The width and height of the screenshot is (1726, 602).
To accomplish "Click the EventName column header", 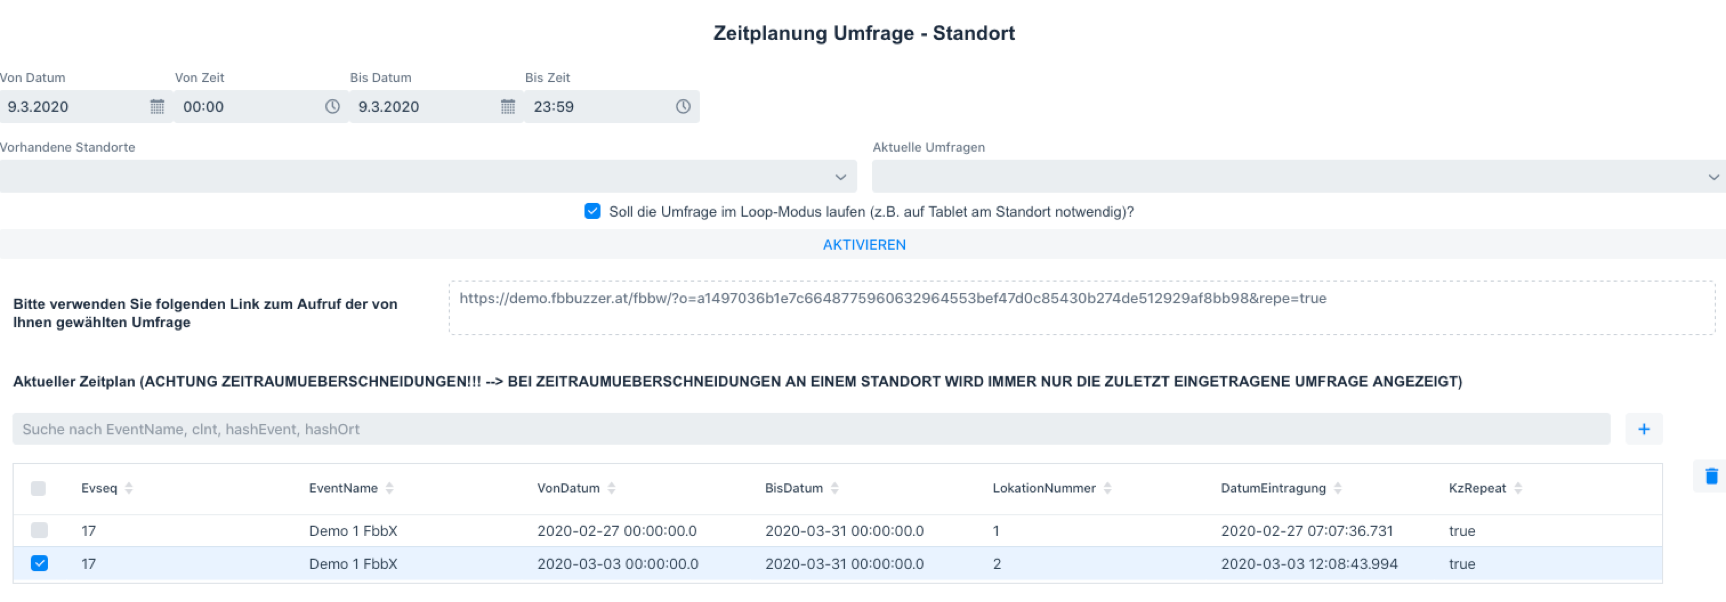I will (x=343, y=488).
